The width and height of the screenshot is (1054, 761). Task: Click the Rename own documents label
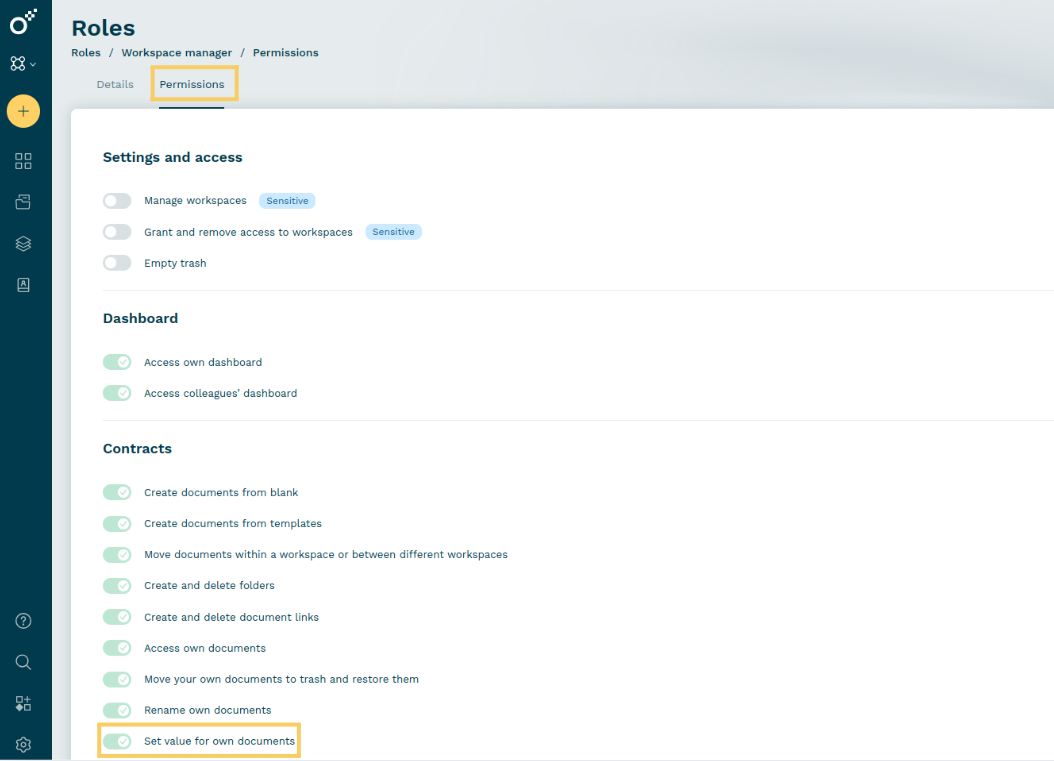208,710
